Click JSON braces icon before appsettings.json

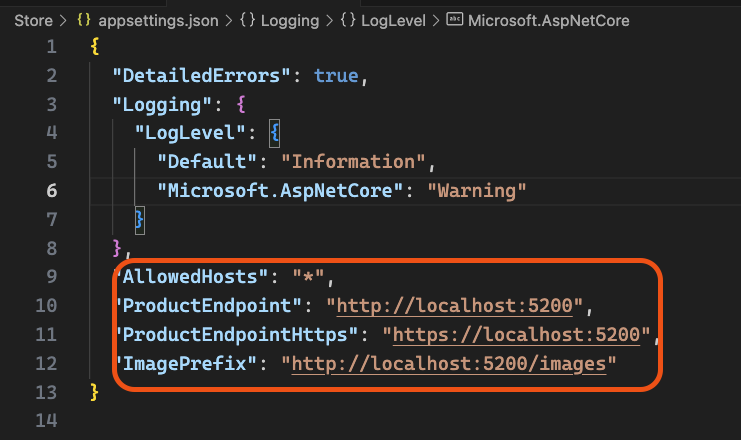point(84,20)
